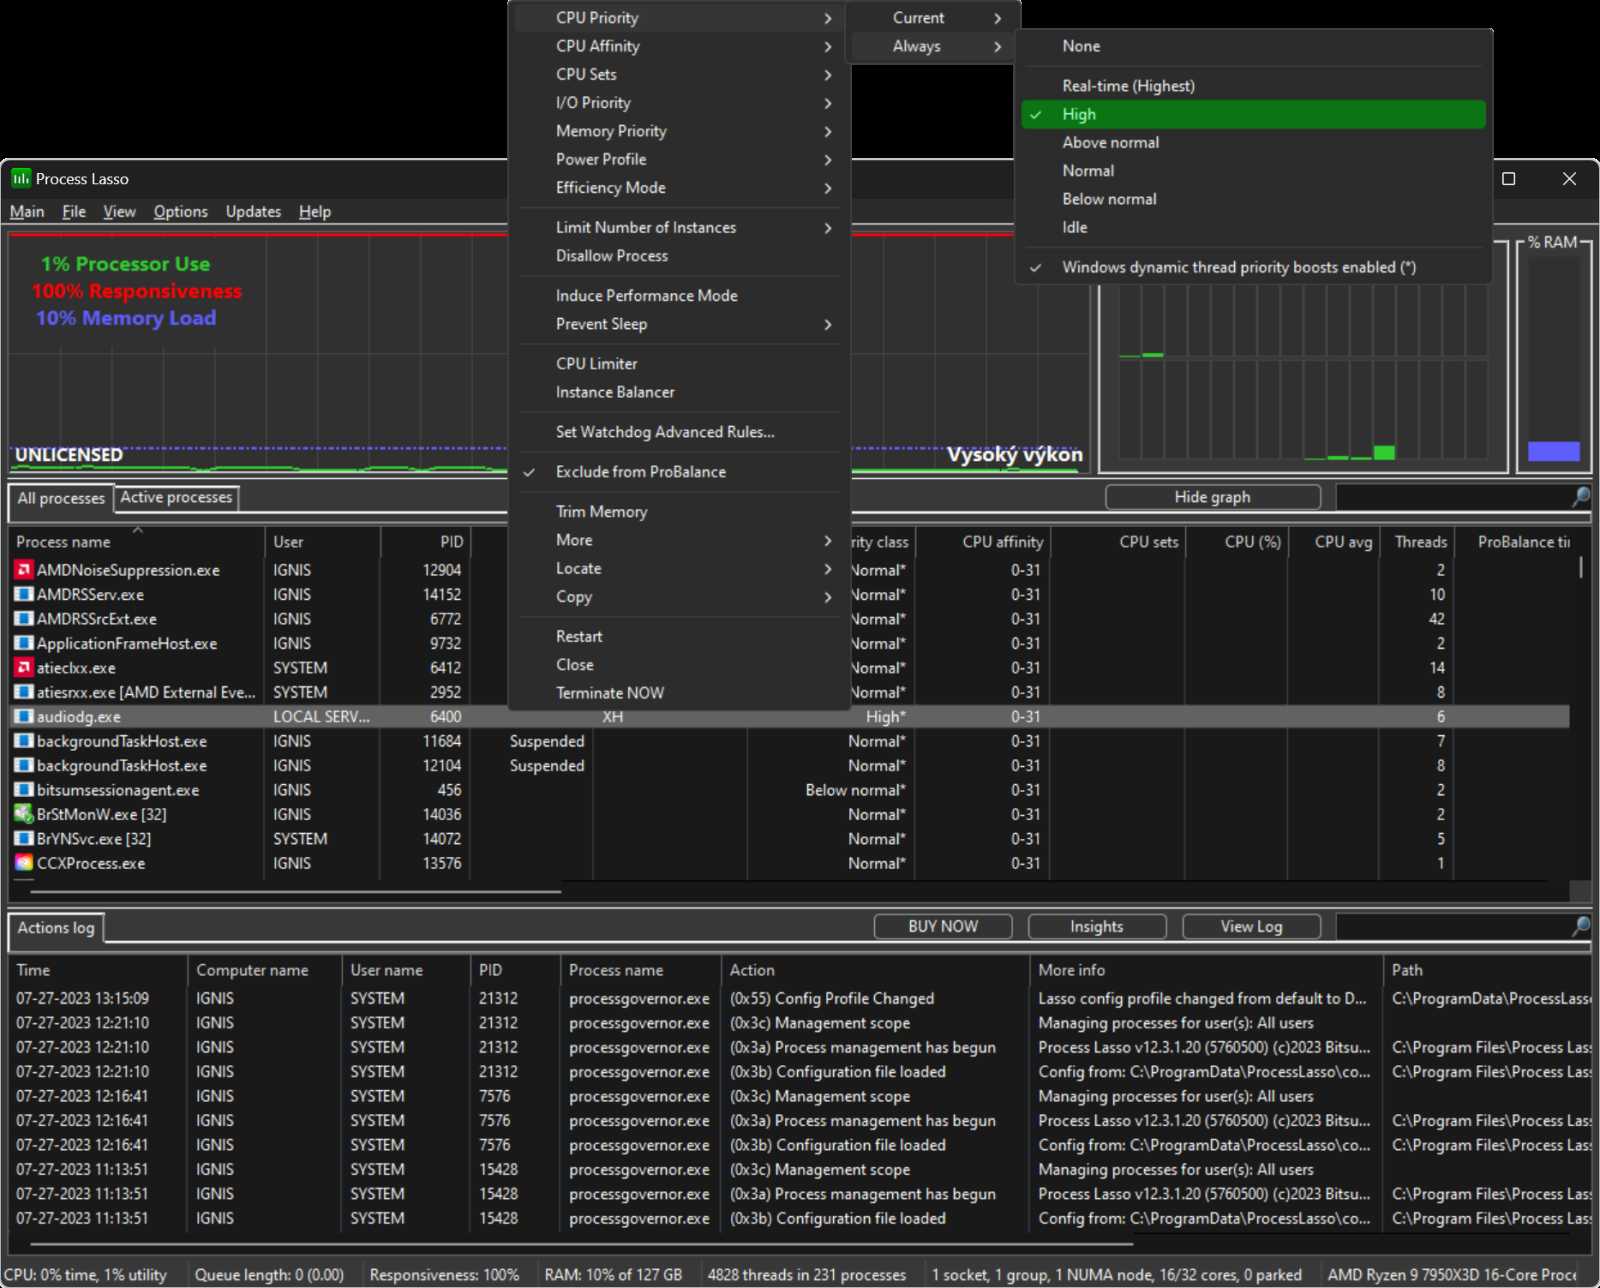Click the atiesrxx.exe process icon
1600x1288 pixels.
[24, 692]
